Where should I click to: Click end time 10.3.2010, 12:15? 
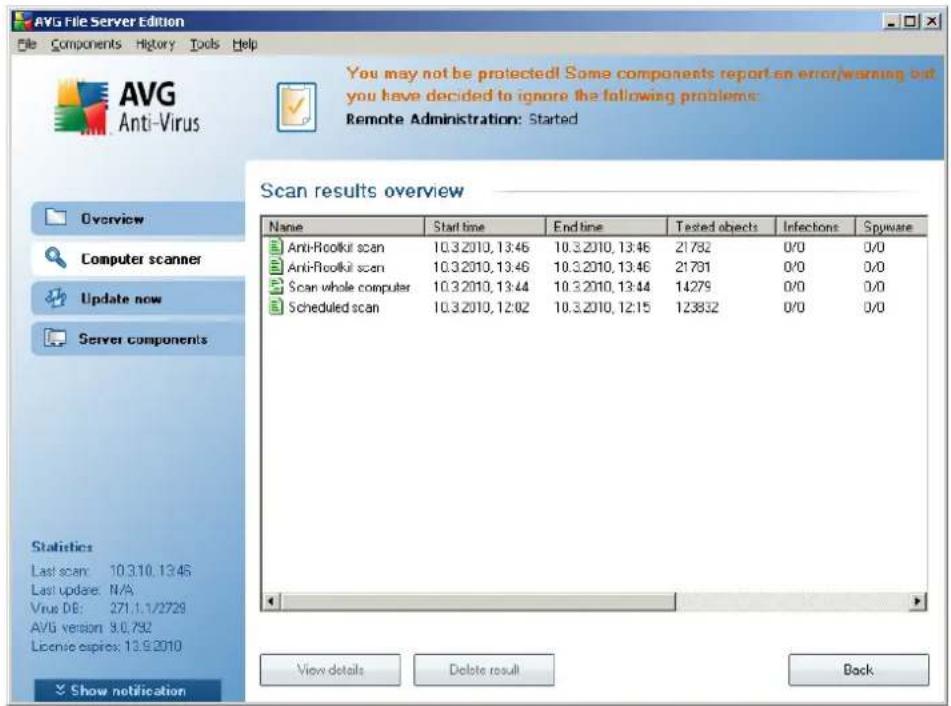coord(602,307)
